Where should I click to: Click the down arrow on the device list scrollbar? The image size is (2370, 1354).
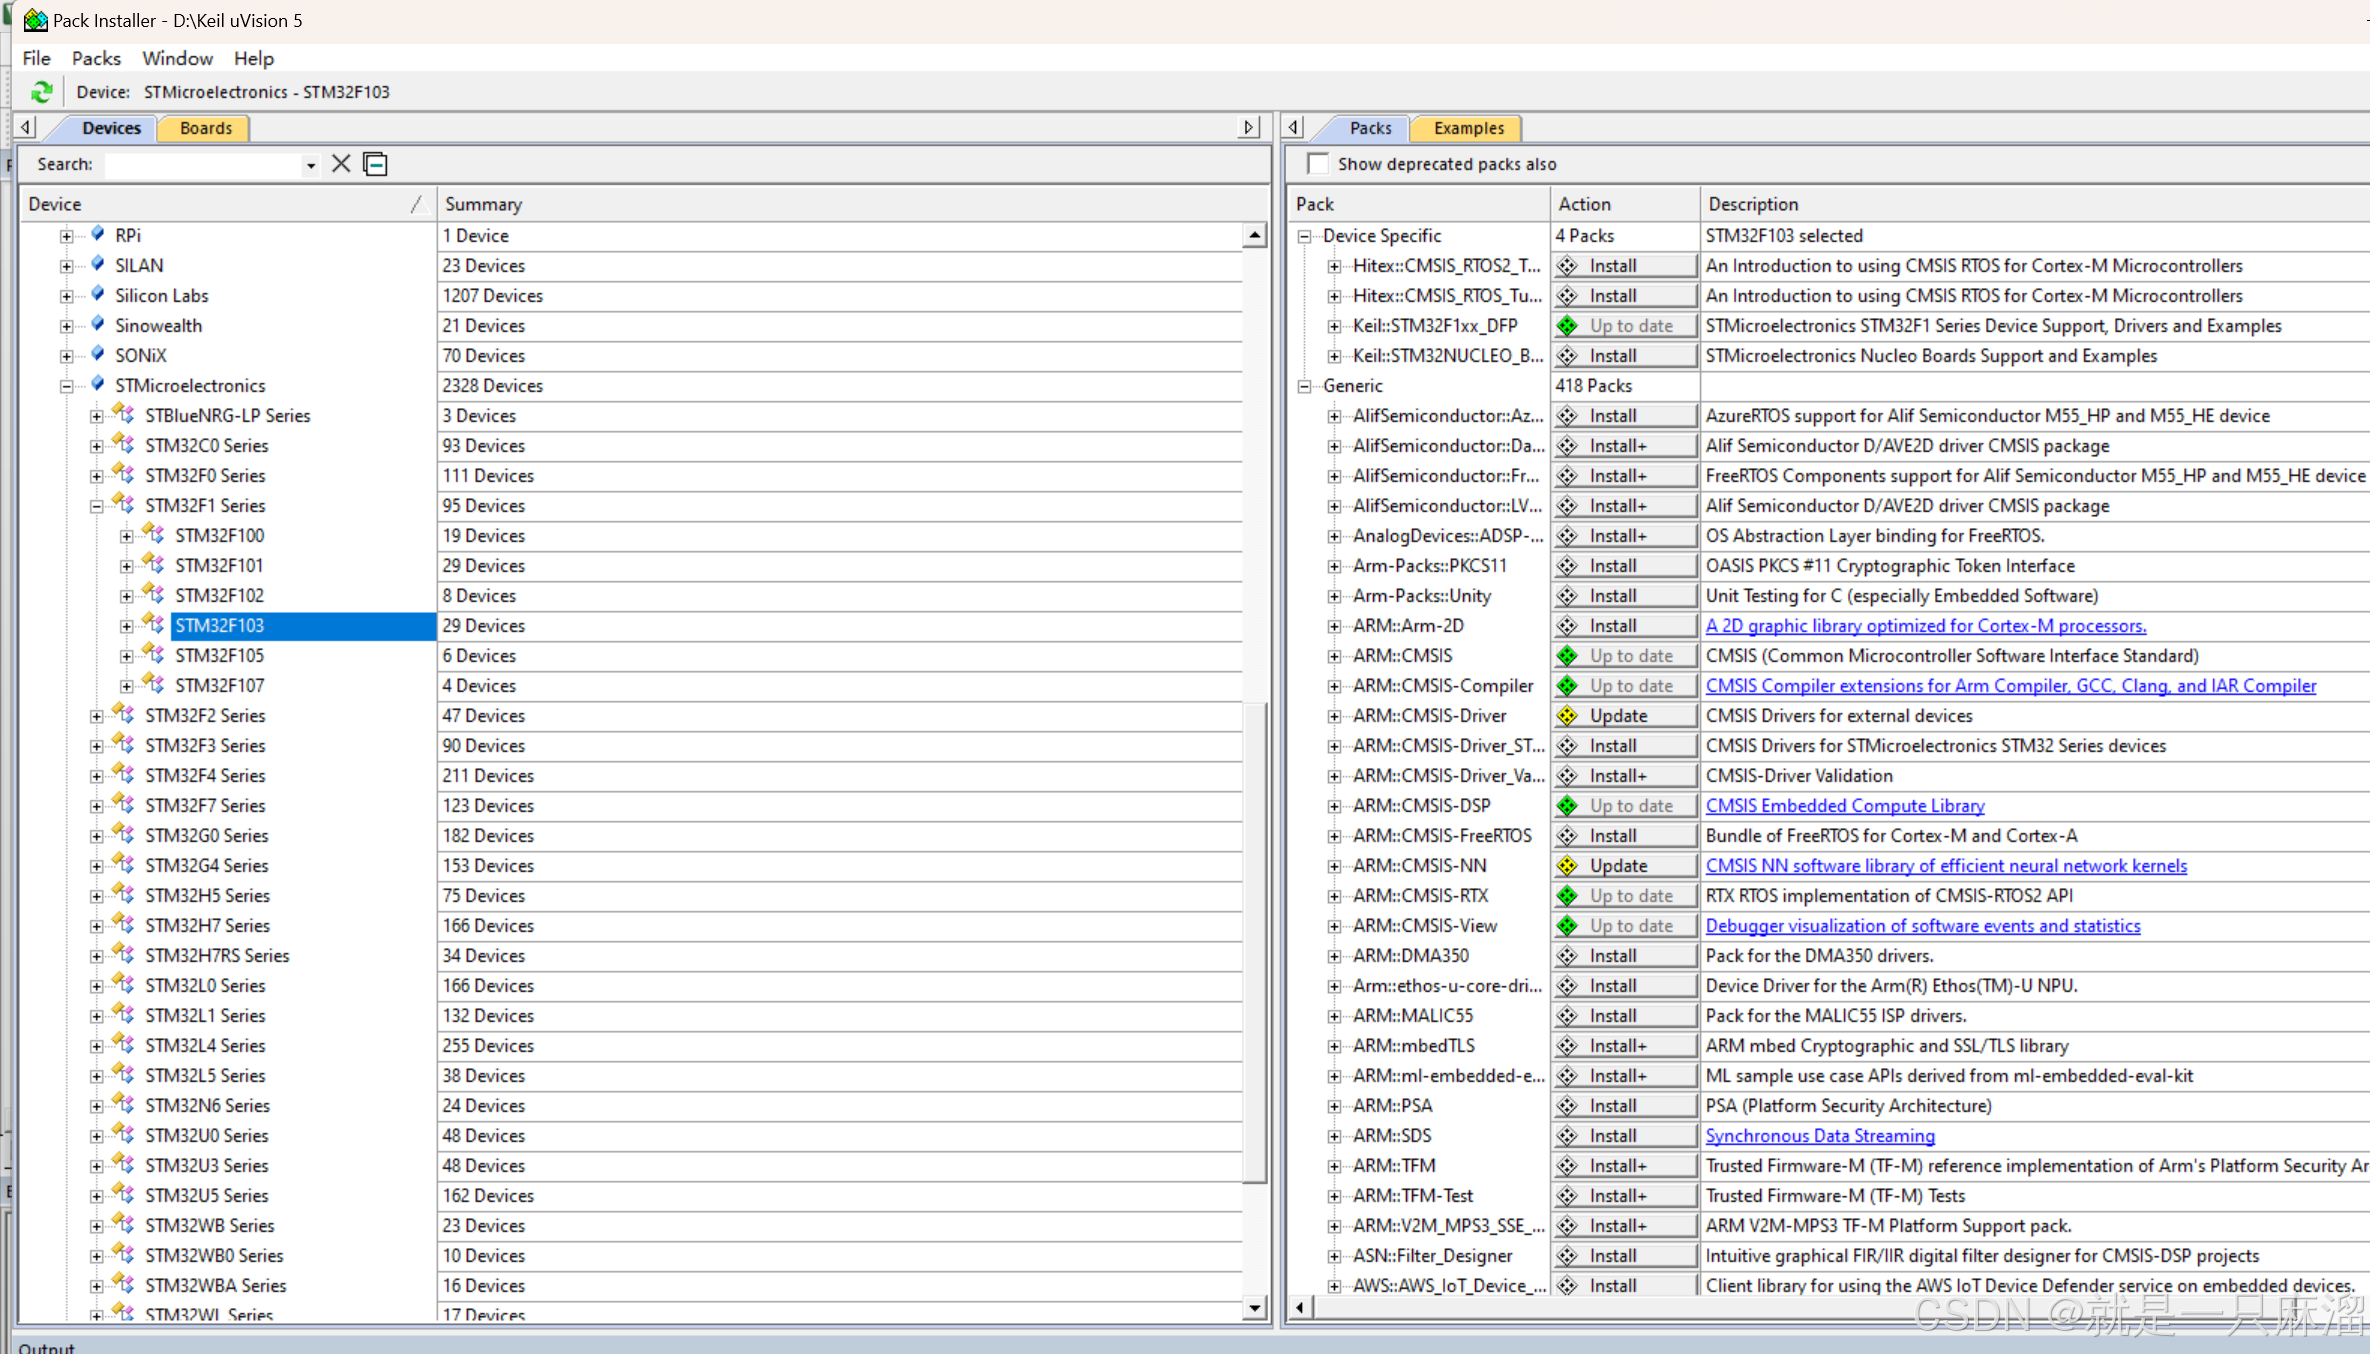point(1253,1308)
